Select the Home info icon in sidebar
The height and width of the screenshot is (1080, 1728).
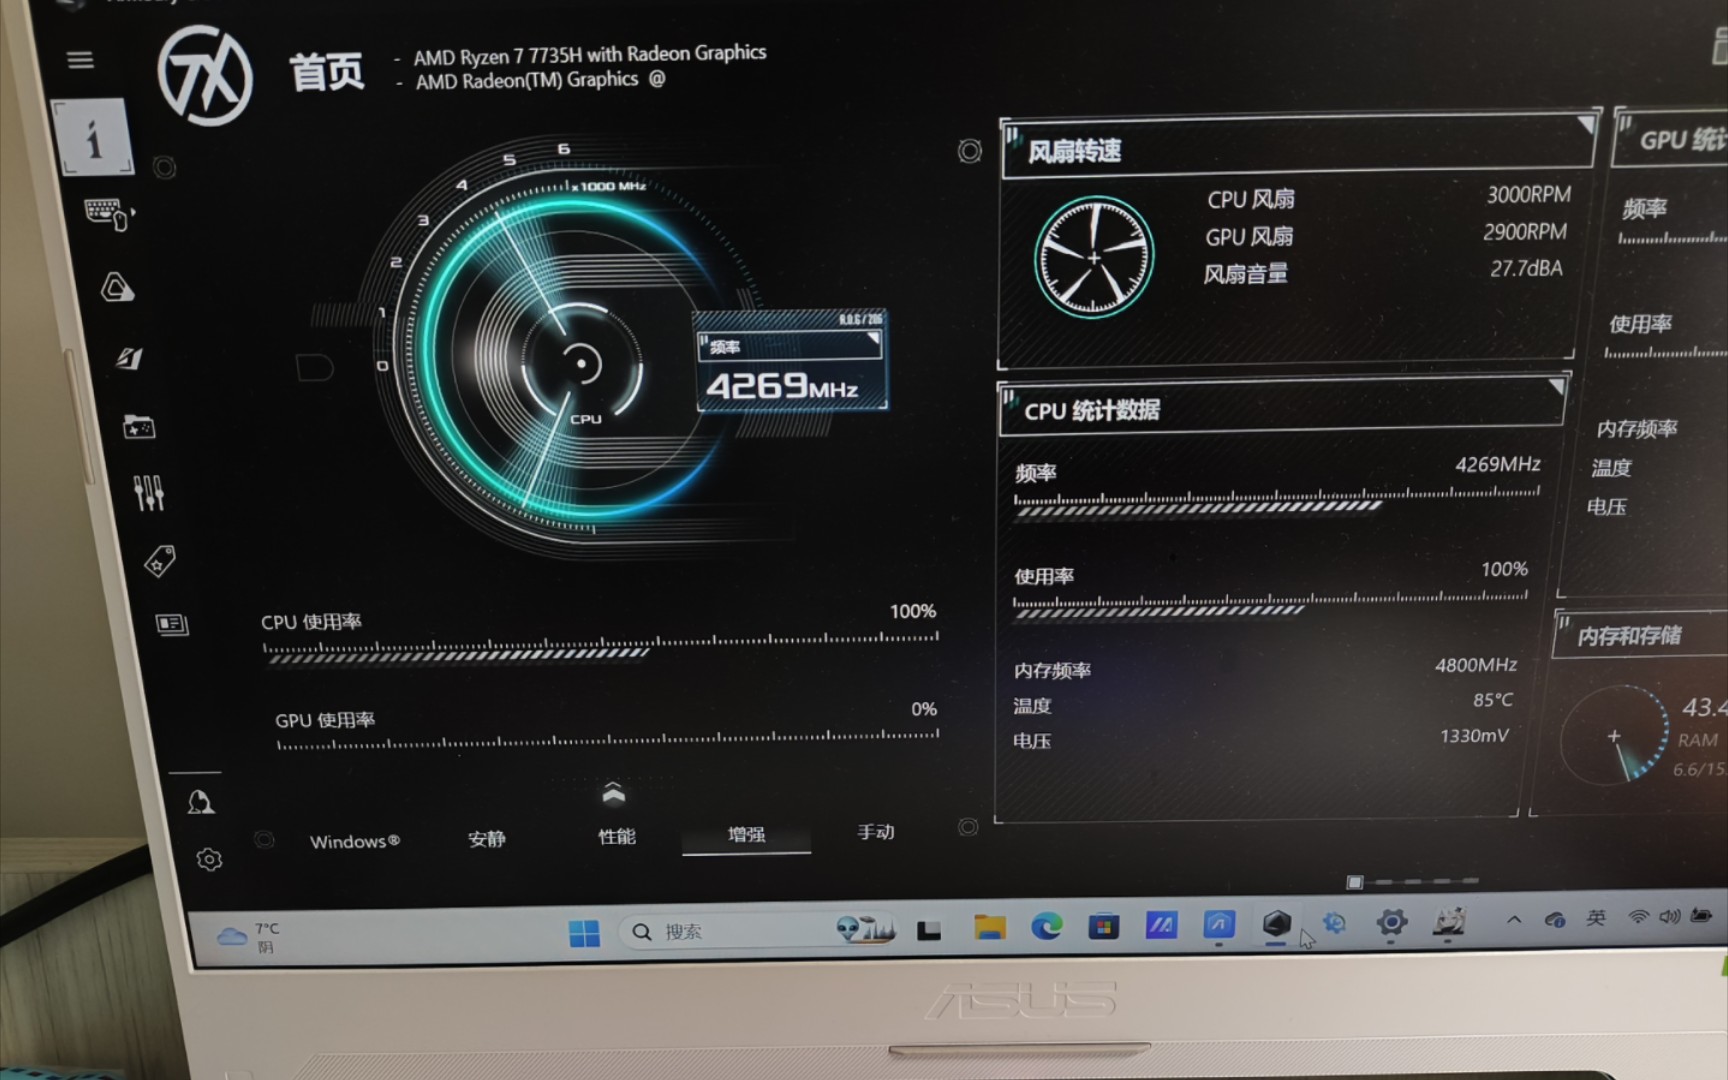(x=93, y=138)
